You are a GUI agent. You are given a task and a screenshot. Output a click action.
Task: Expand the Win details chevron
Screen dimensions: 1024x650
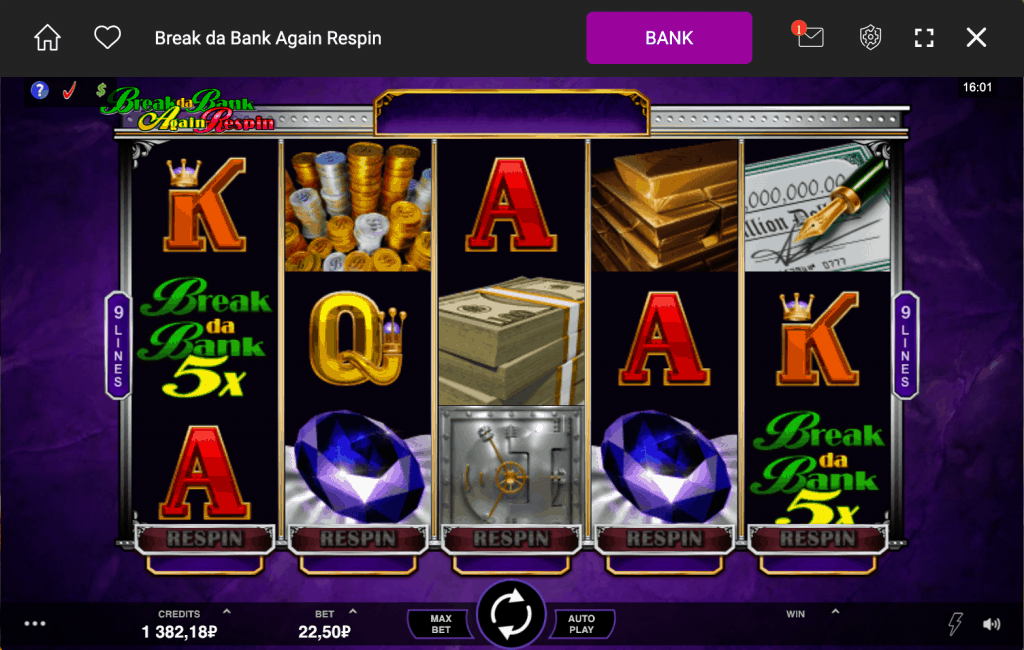835,612
